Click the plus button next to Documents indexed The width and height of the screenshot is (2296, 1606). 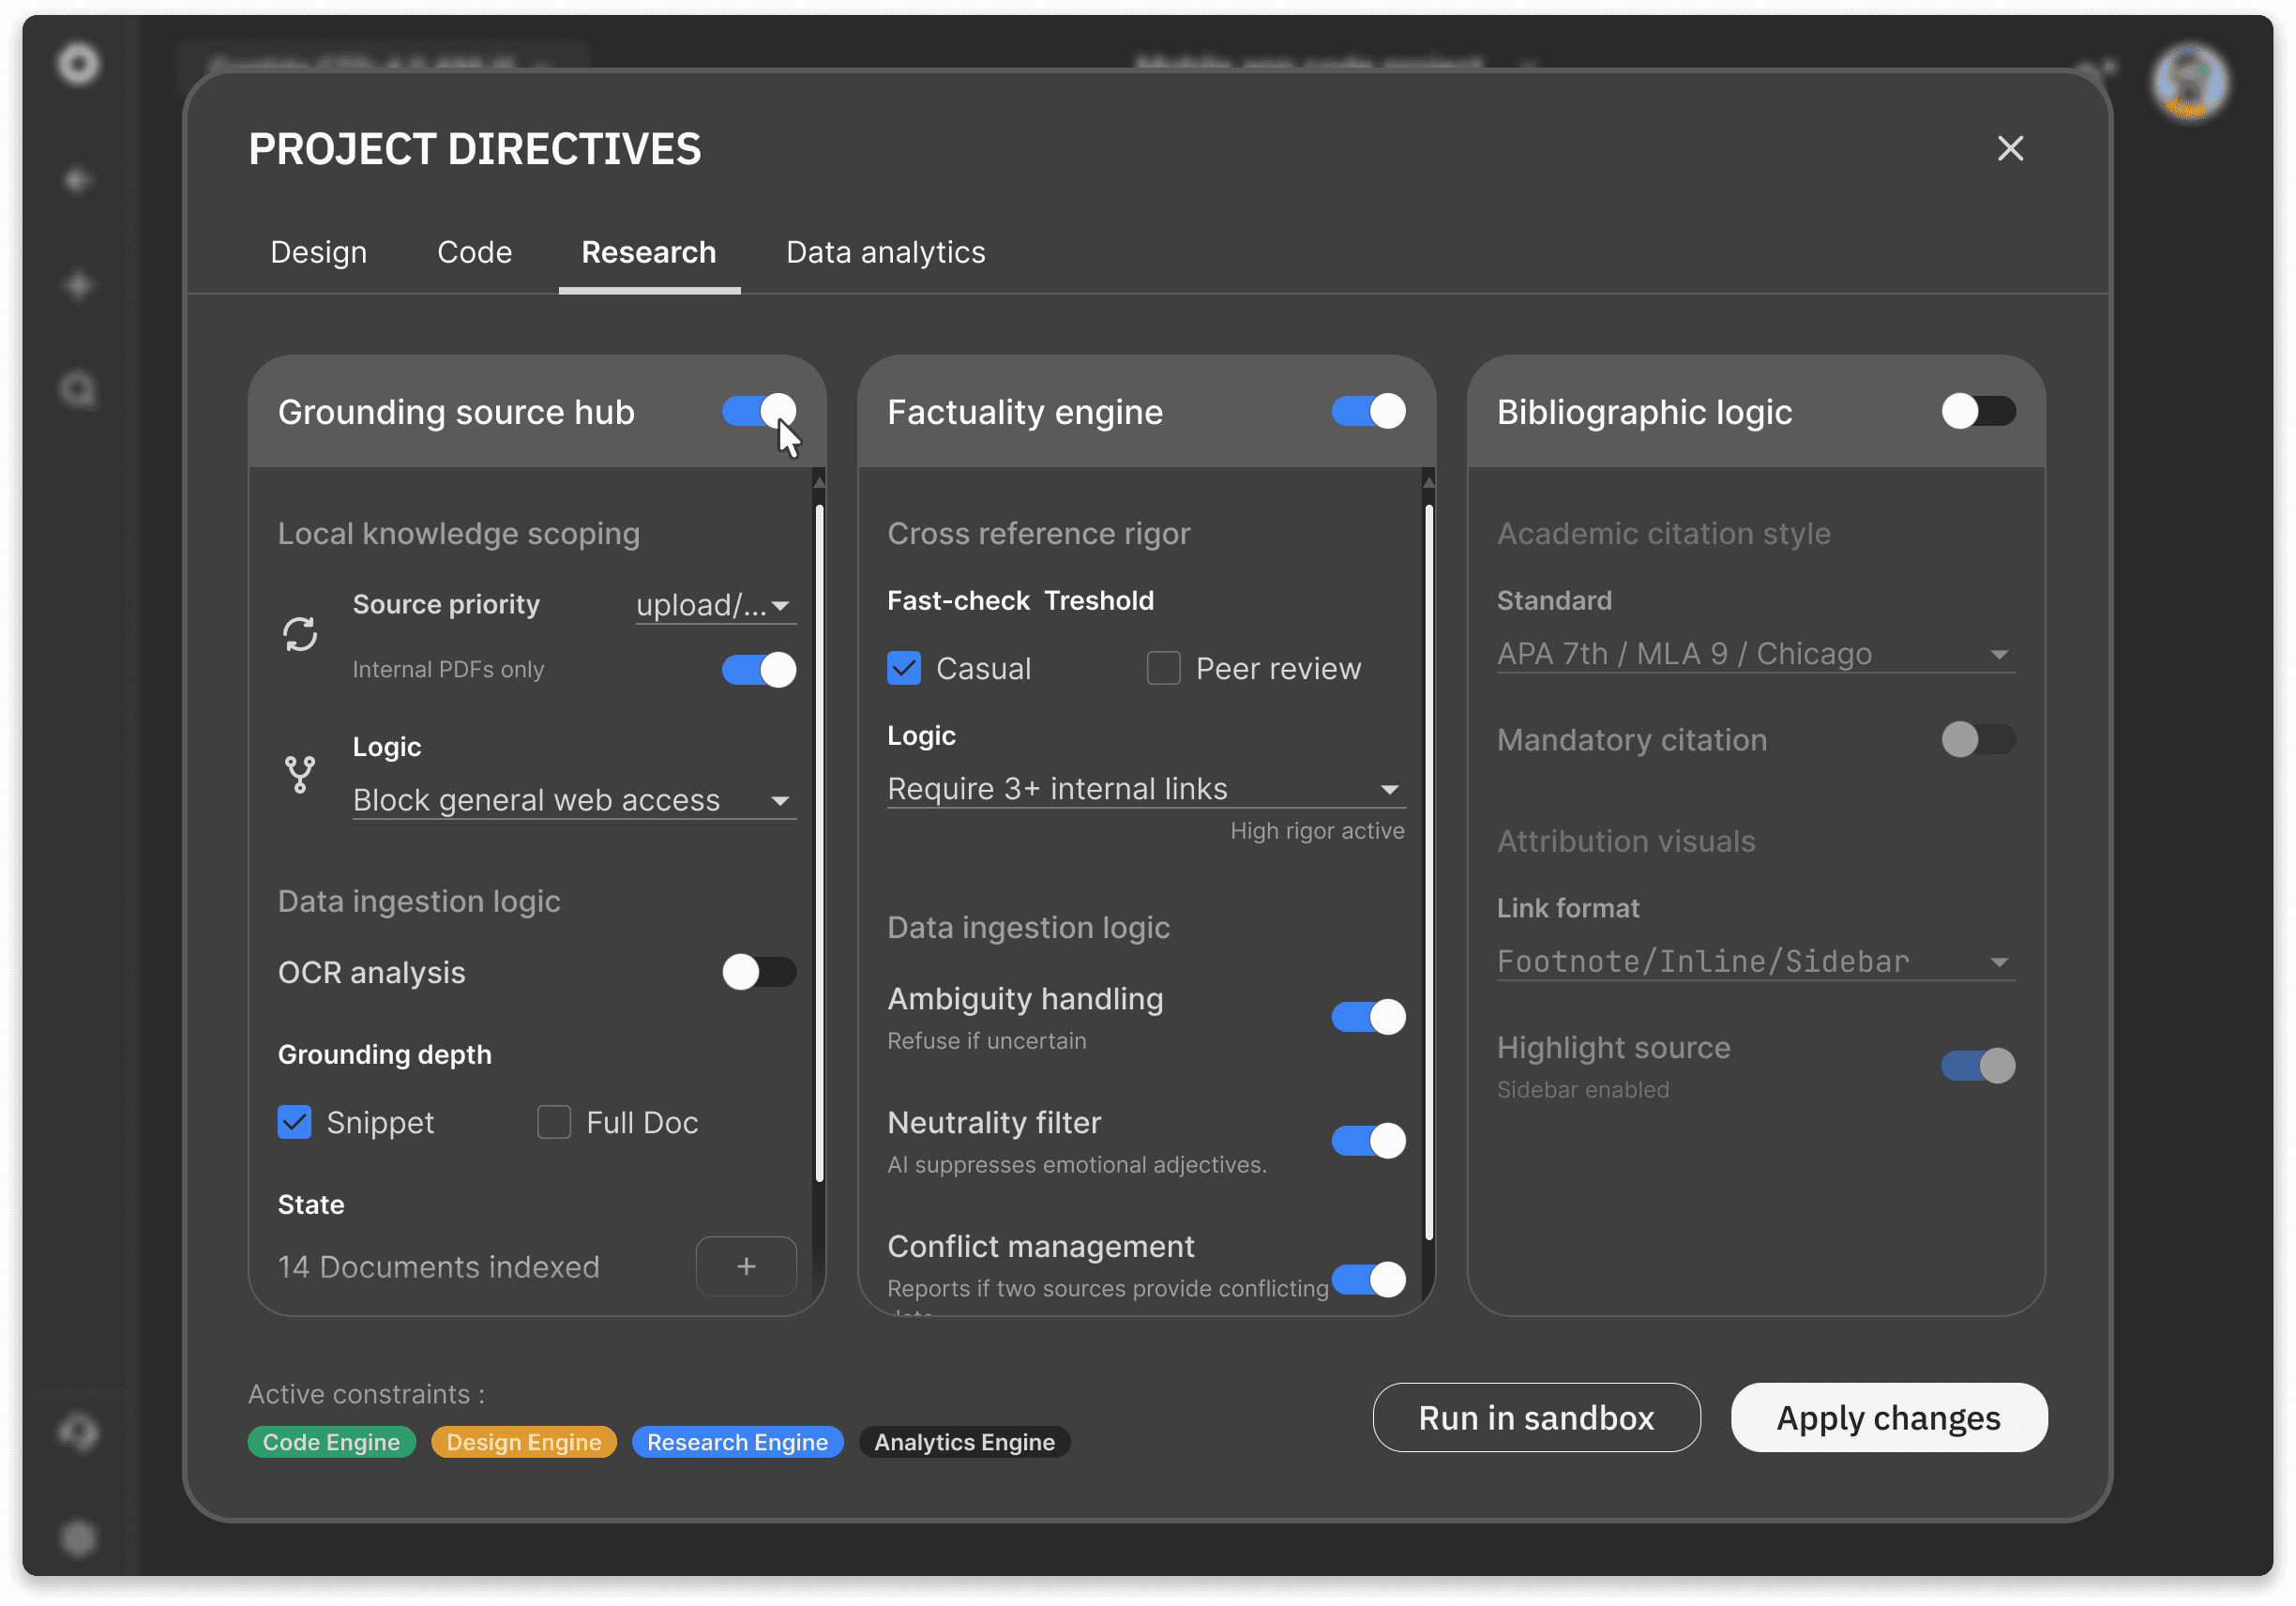746,1266
